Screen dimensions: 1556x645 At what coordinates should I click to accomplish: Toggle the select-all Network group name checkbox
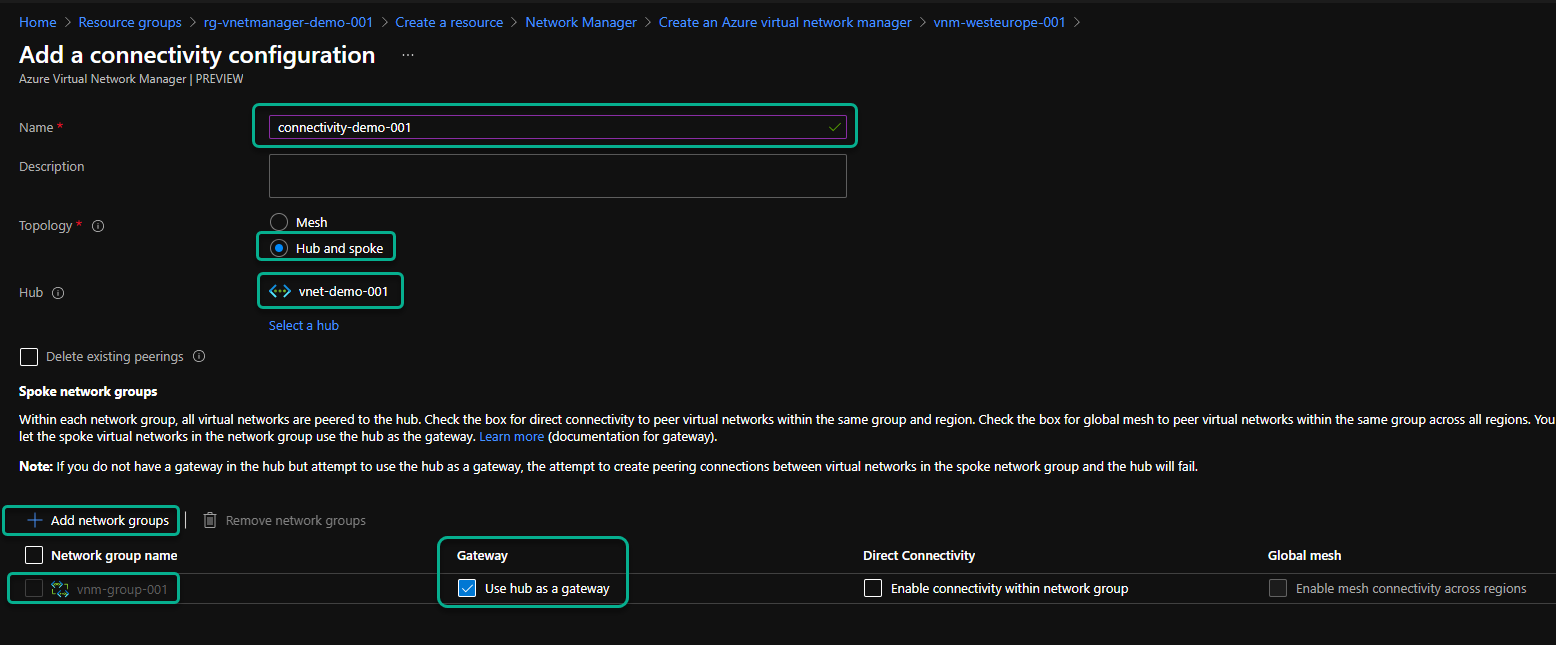click(34, 555)
